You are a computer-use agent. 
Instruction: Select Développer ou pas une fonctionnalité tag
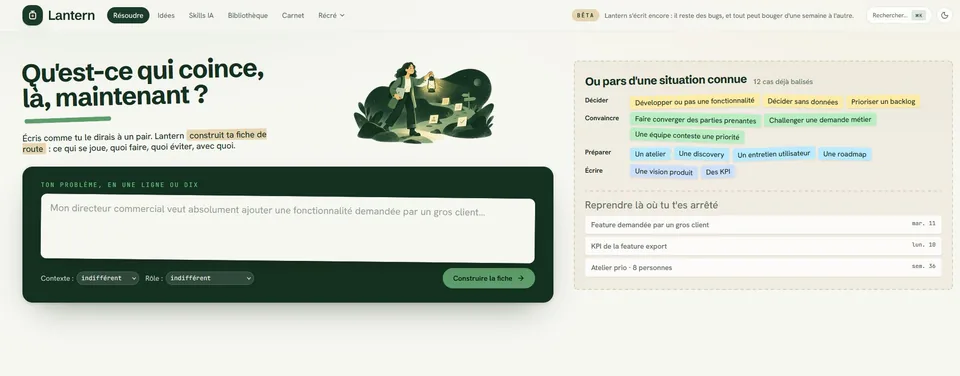pyautogui.click(x=694, y=102)
